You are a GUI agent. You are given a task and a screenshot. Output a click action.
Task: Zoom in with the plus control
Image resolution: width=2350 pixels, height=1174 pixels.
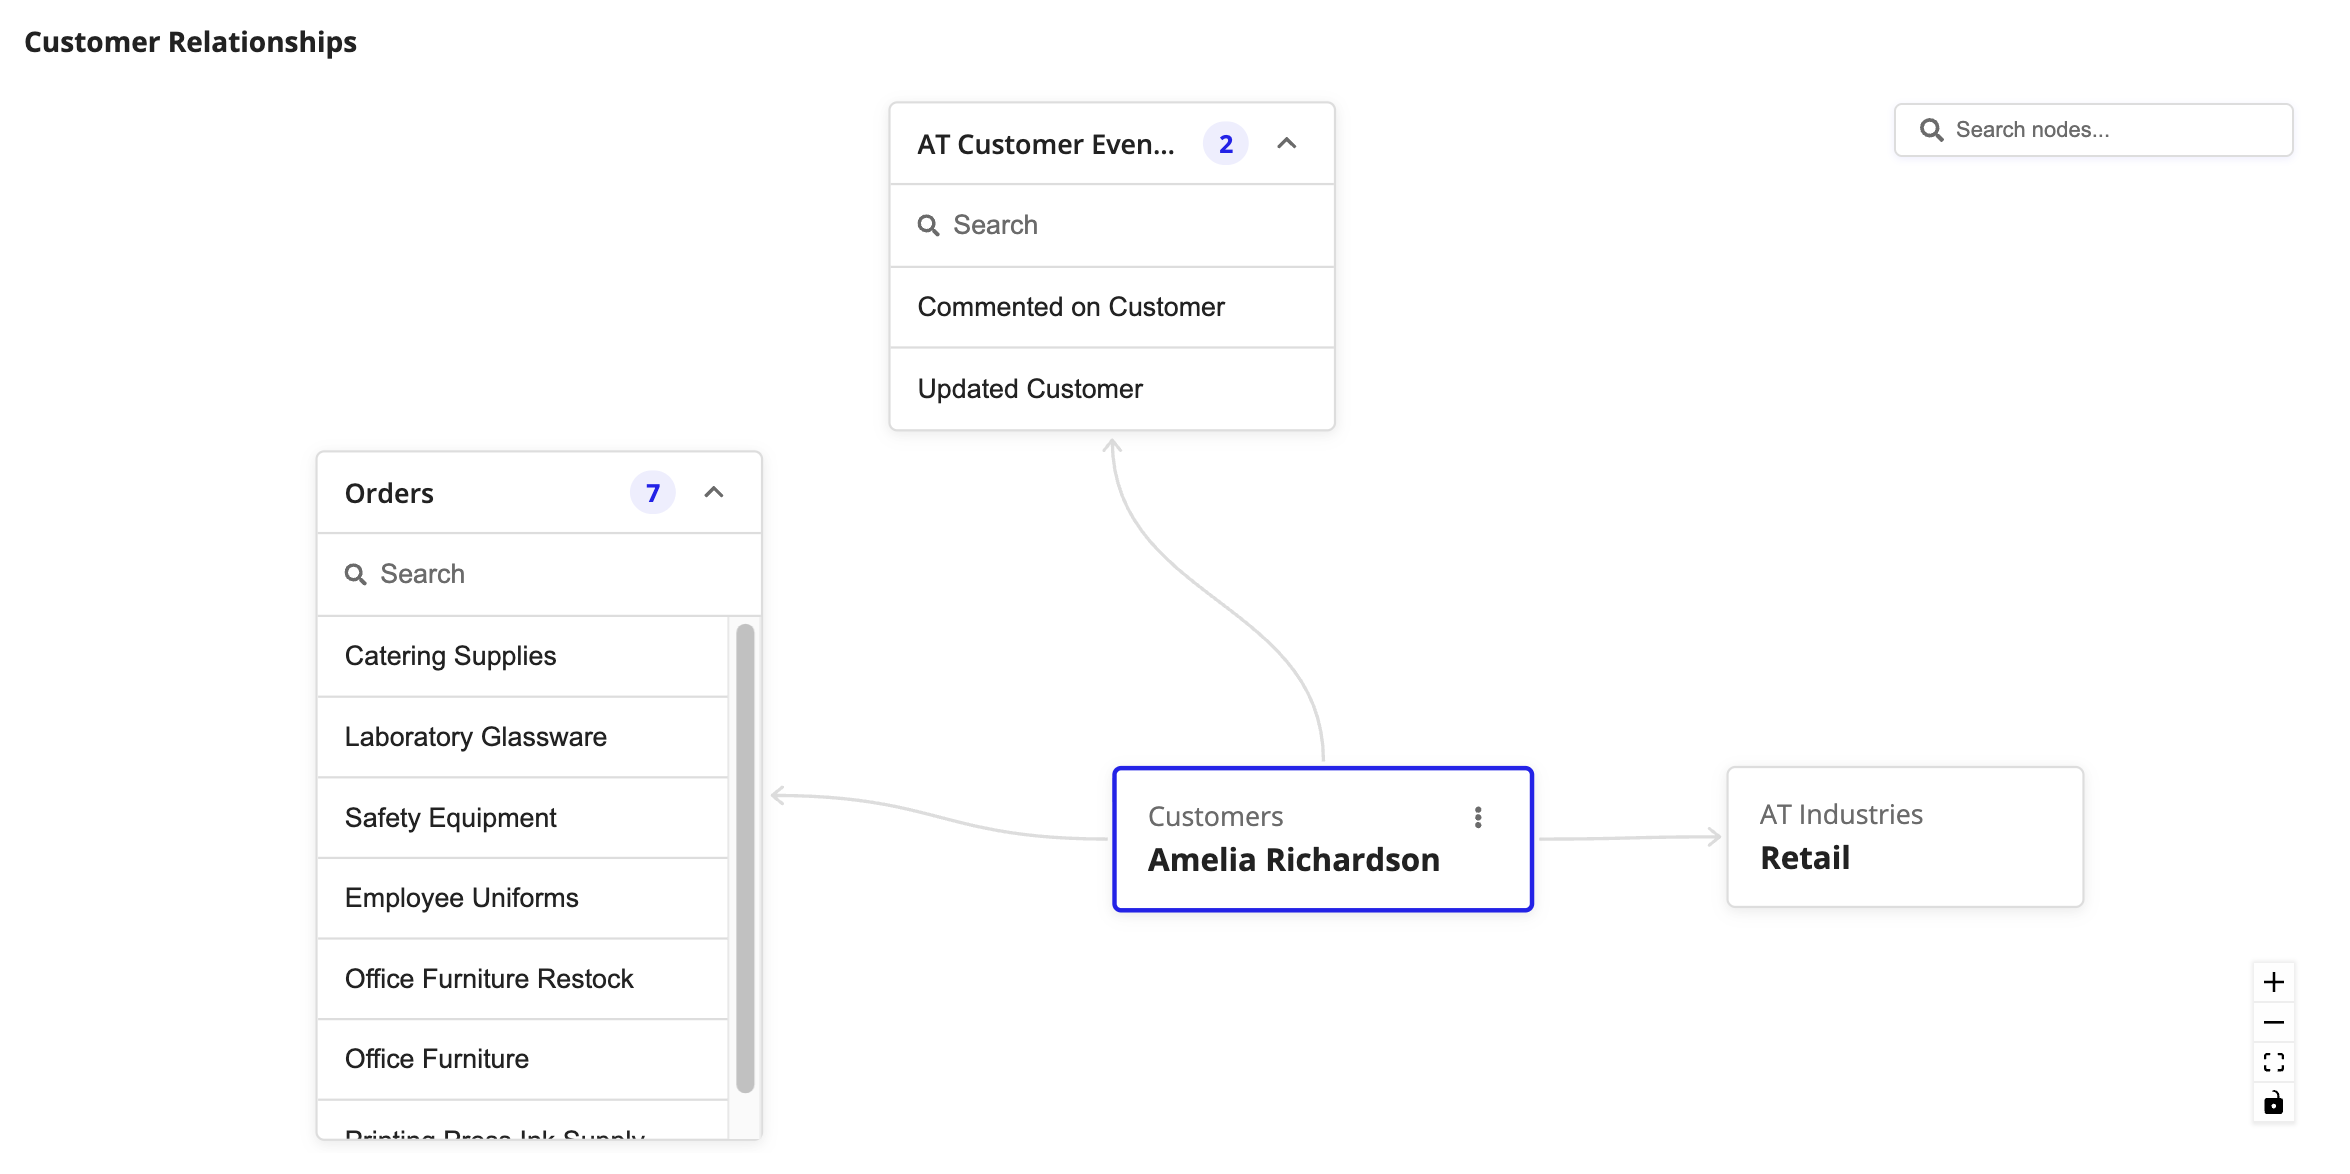(x=2273, y=982)
